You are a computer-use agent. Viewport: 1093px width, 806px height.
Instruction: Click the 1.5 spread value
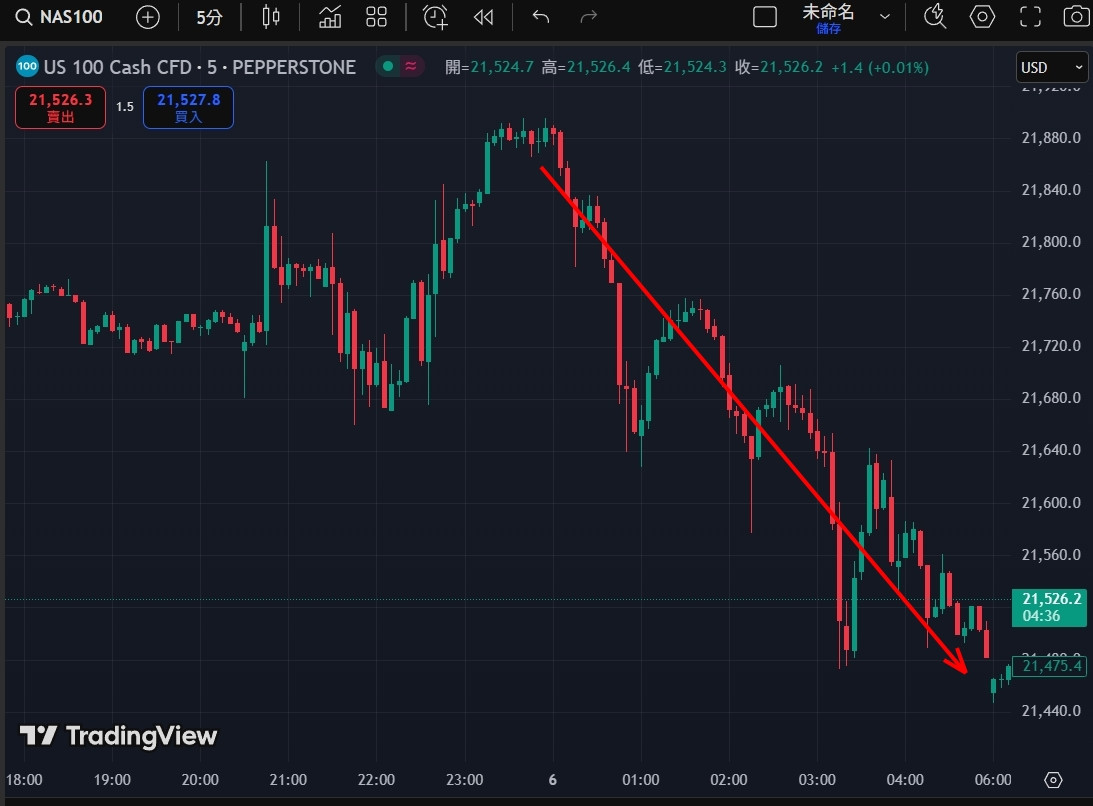[x=125, y=107]
